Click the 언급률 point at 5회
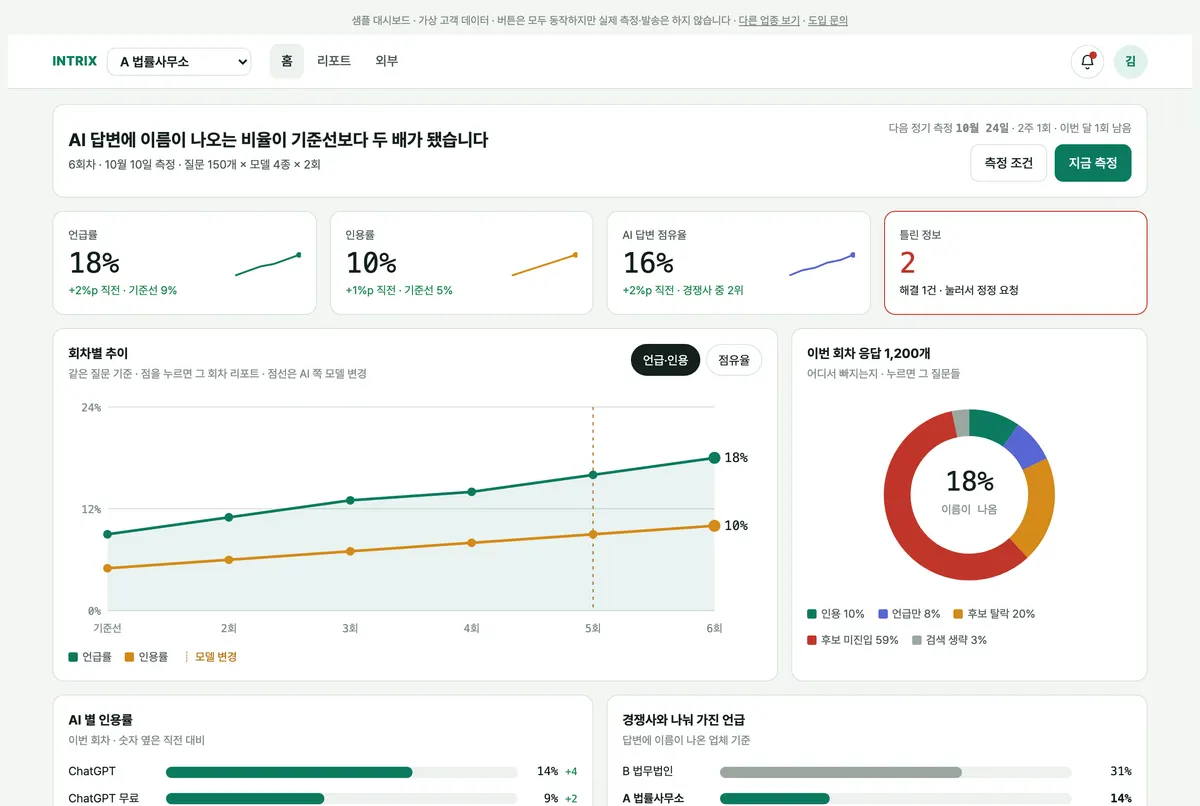The width and height of the screenshot is (1200, 806). (593, 475)
